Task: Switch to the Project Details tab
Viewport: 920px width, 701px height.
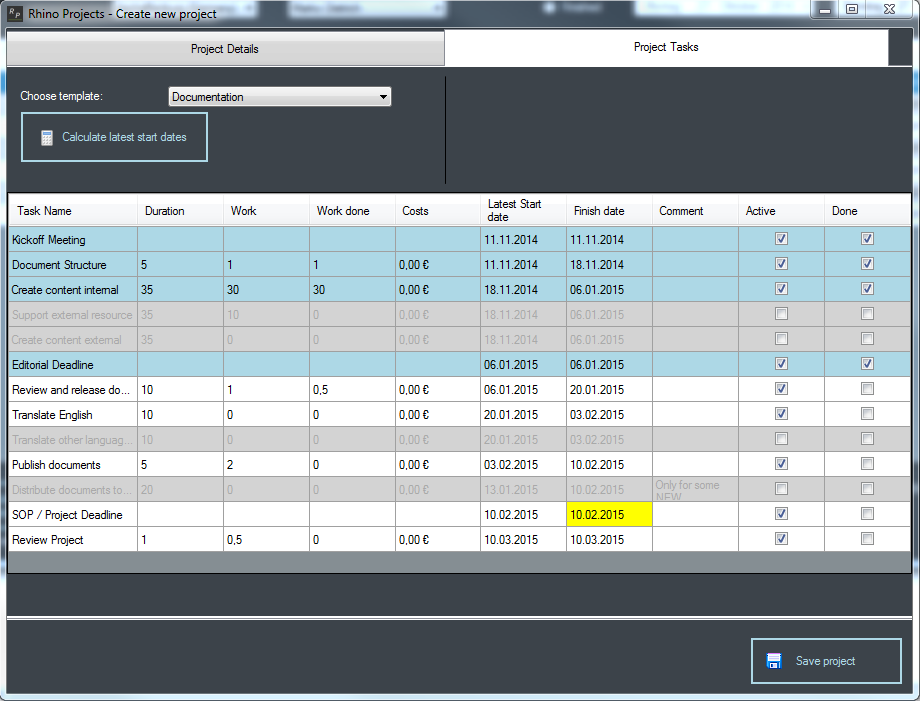Action: click(225, 49)
